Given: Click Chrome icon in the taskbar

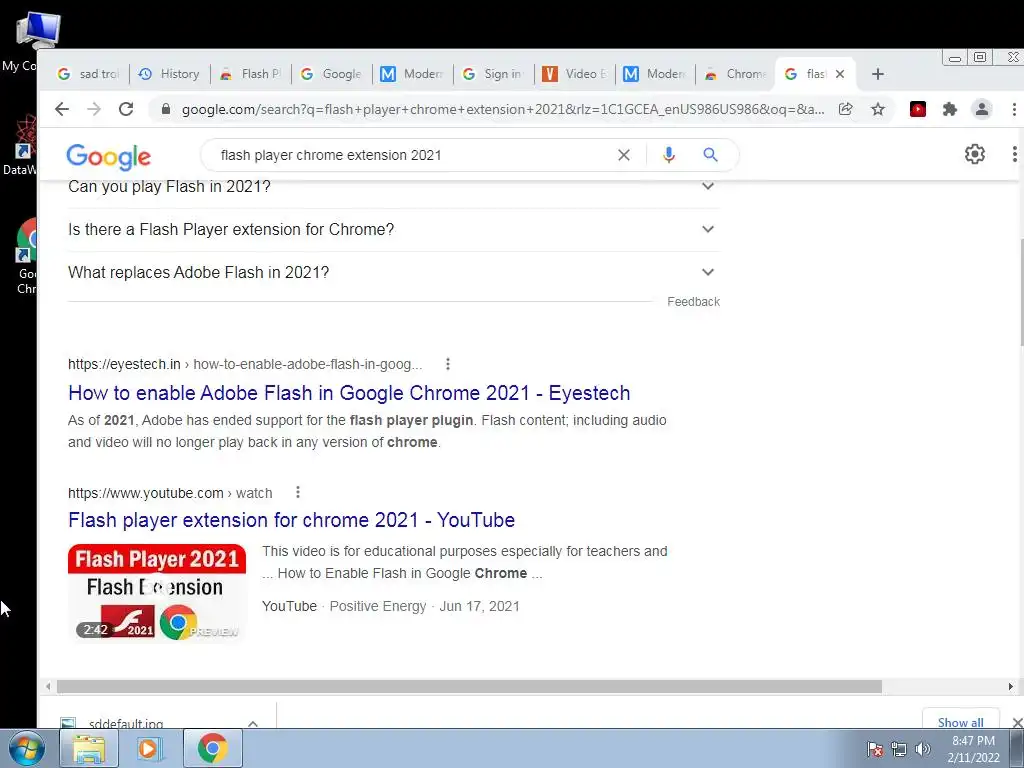Looking at the screenshot, I should [x=212, y=748].
